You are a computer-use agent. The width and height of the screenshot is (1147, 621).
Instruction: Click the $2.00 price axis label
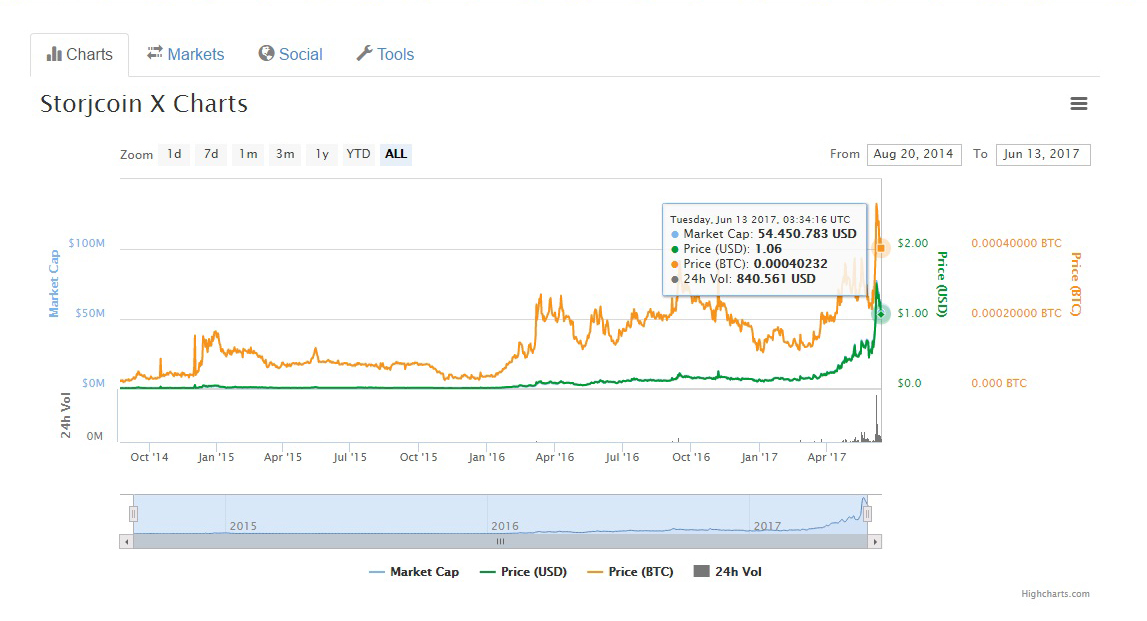(x=913, y=243)
